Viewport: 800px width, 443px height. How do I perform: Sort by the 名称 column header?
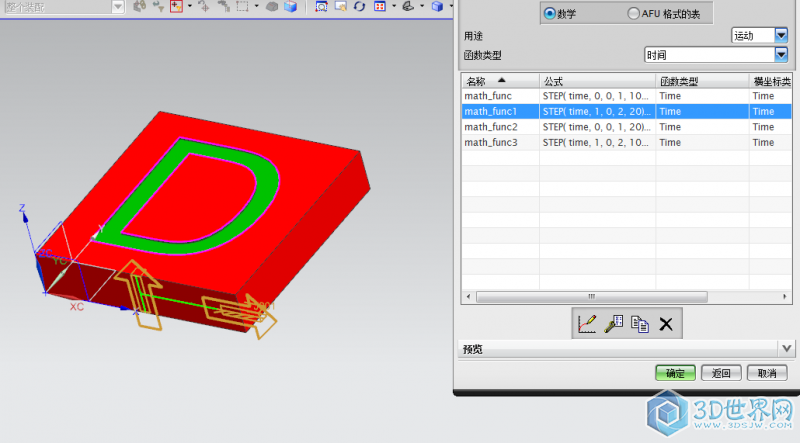tap(500, 81)
